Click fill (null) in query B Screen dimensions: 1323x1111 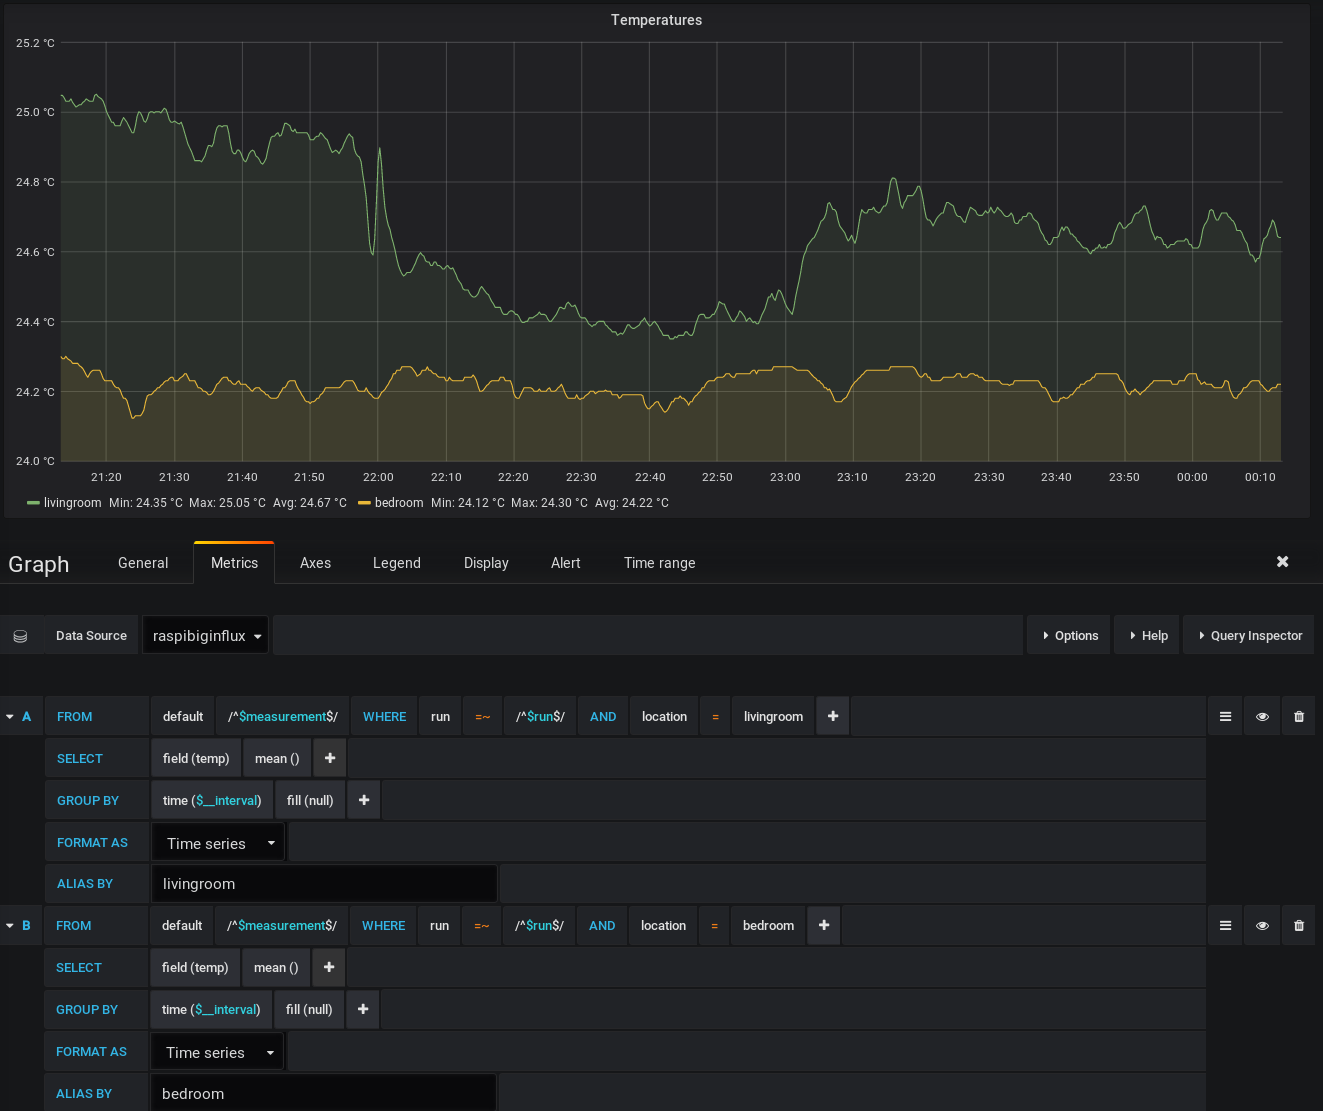[309, 1009]
